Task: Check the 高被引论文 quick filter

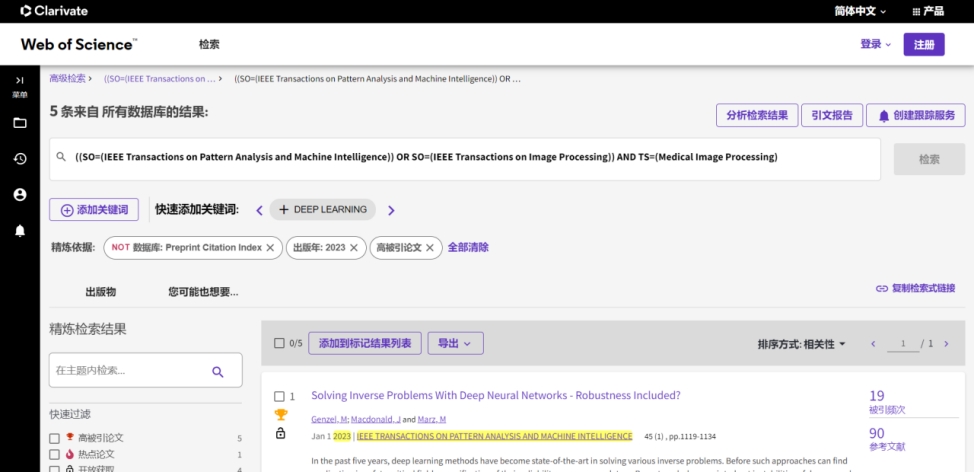Action: [55, 438]
